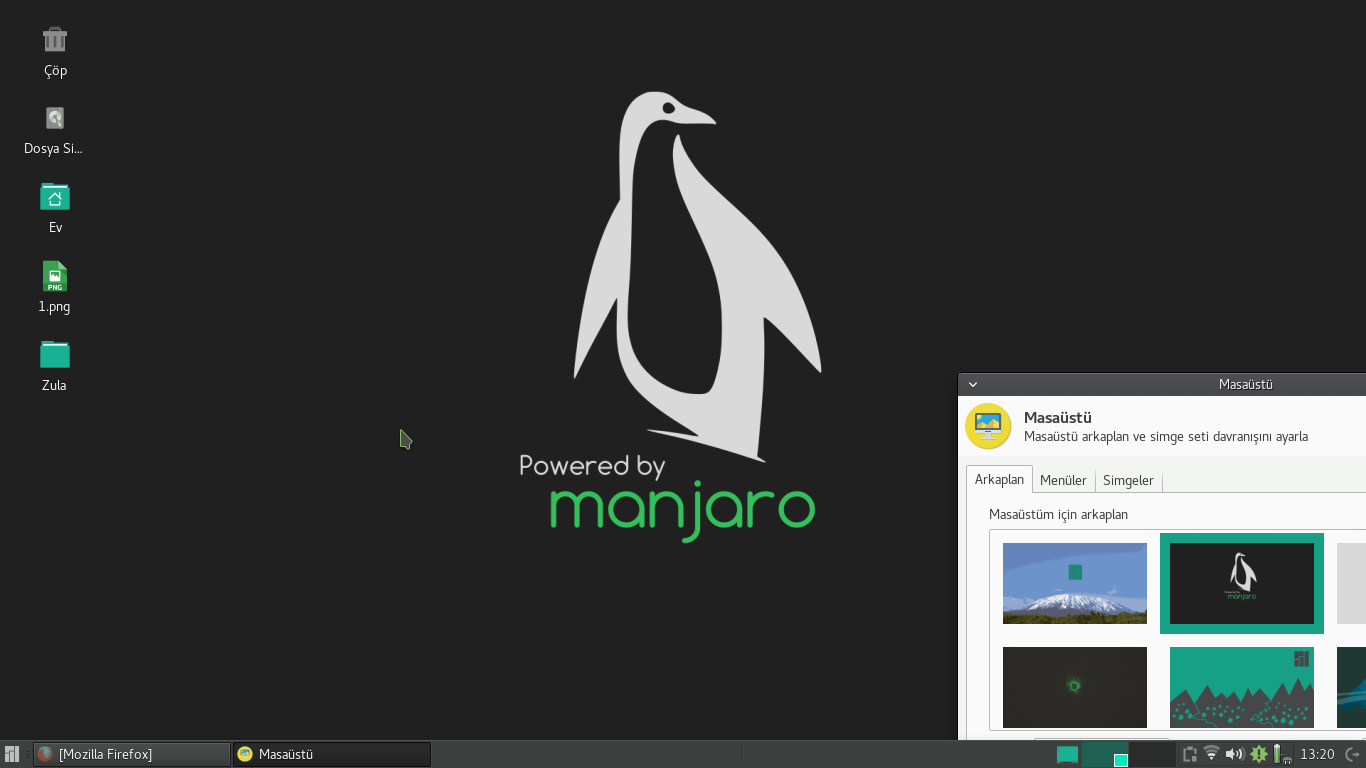This screenshot has width=1366, height=768.
Task: Choose the snowy mountain wallpaper thumbnail
Action: 1075,583
